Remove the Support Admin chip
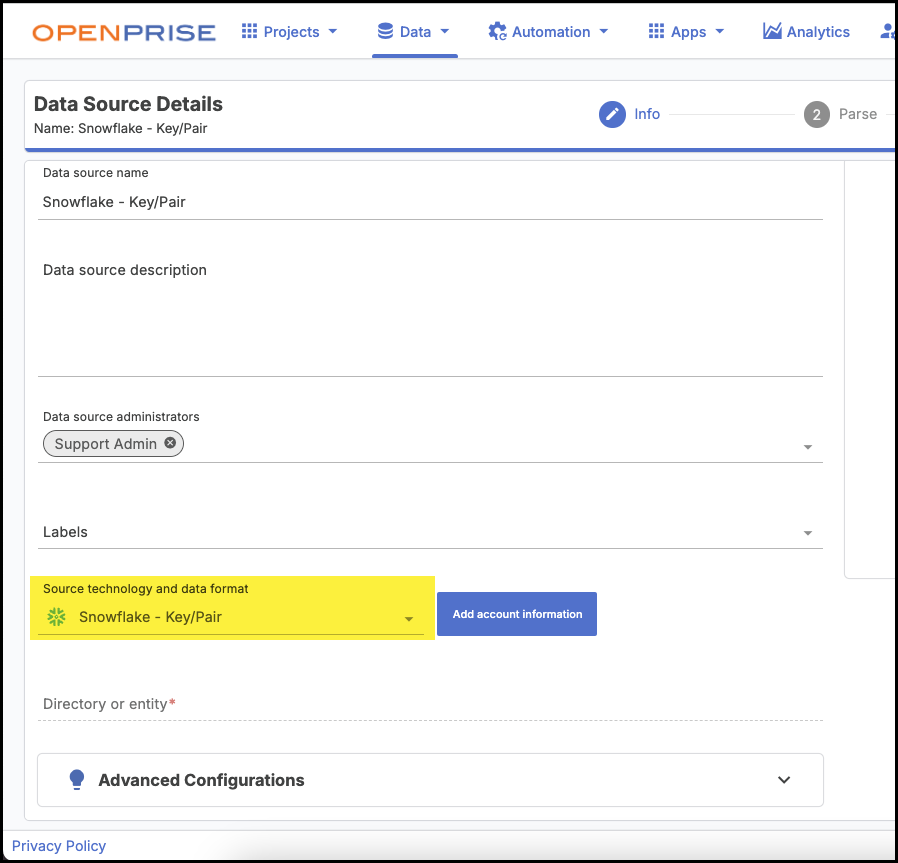This screenshot has height=863, width=898. coord(170,443)
